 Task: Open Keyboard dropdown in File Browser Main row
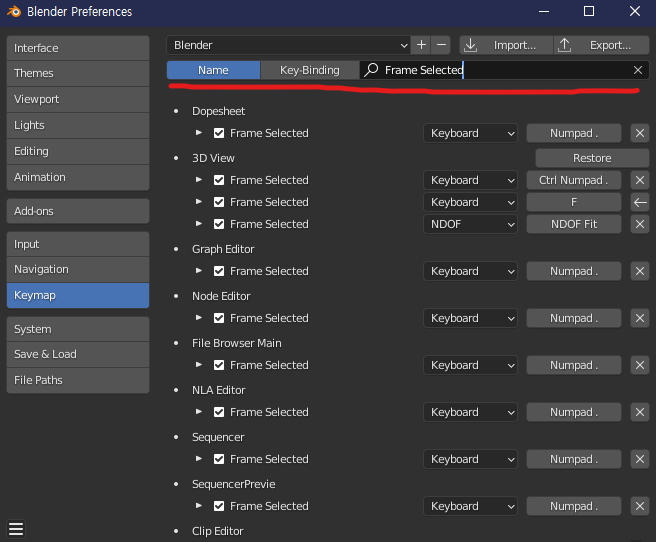coord(470,365)
